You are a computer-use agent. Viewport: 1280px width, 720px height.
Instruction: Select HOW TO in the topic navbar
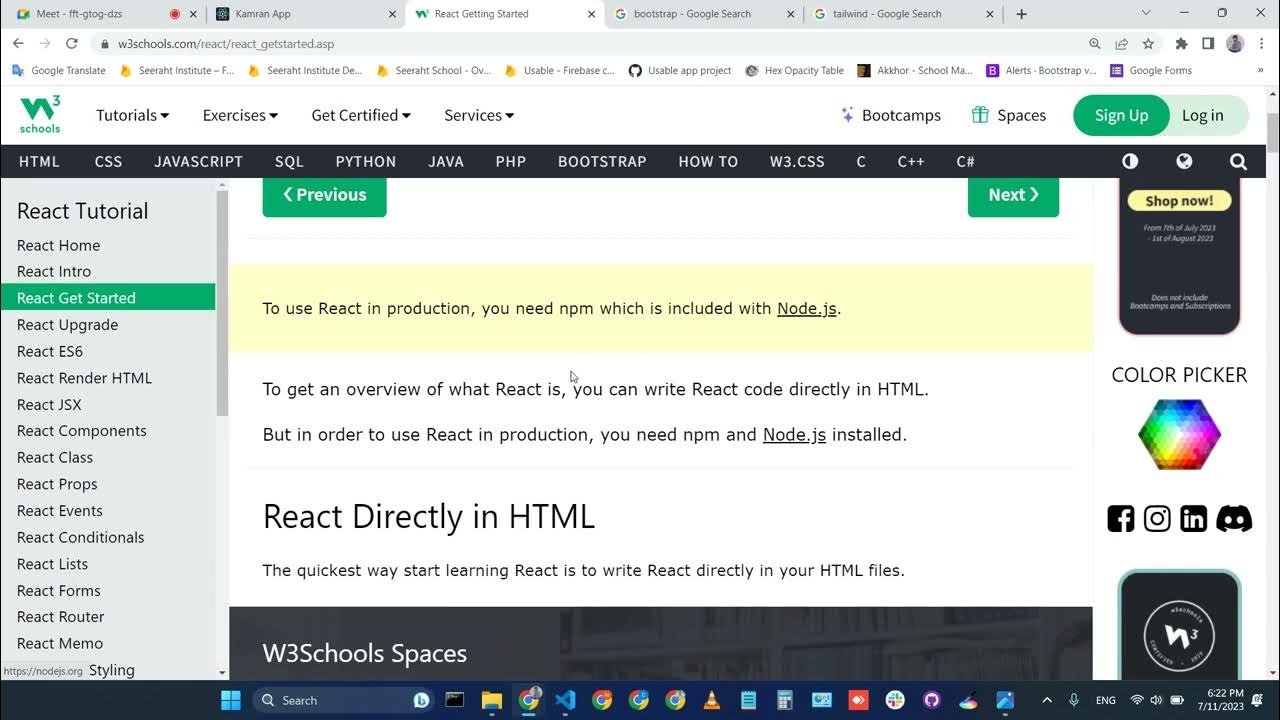708,161
